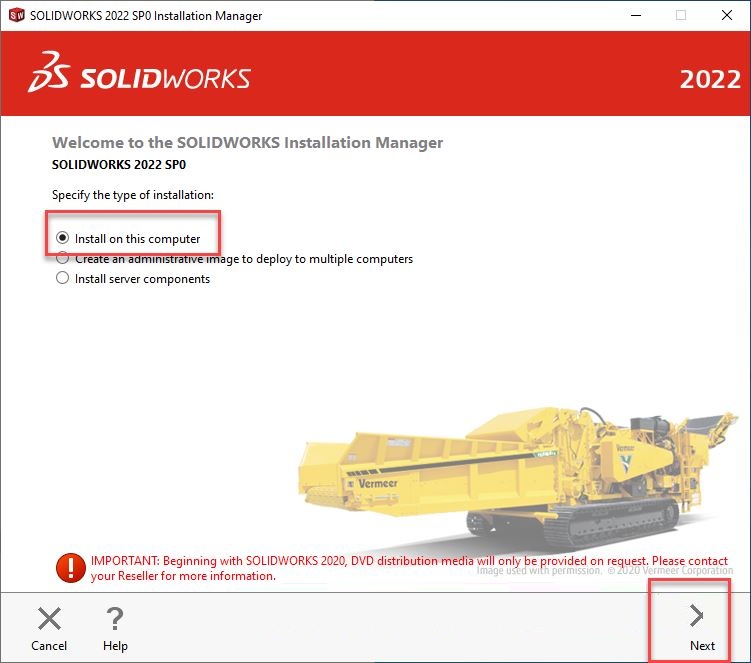751x663 pixels.
Task: Click the Cancel X icon
Action: click(49, 618)
